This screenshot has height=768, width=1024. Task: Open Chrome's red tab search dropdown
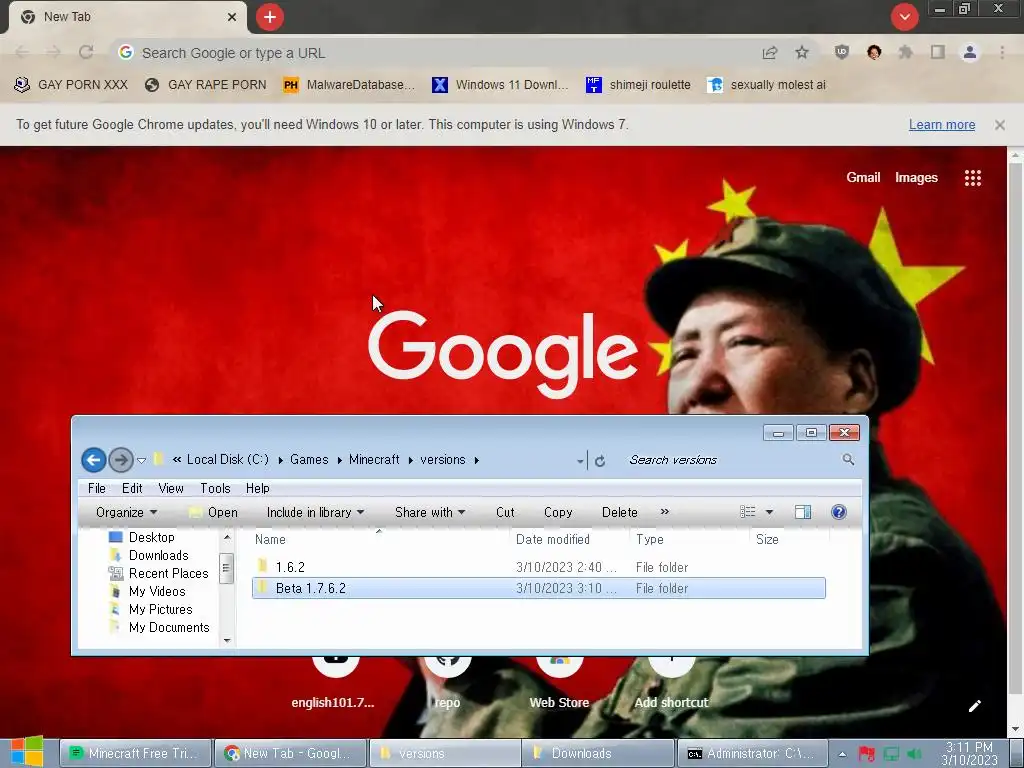point(904,17)
